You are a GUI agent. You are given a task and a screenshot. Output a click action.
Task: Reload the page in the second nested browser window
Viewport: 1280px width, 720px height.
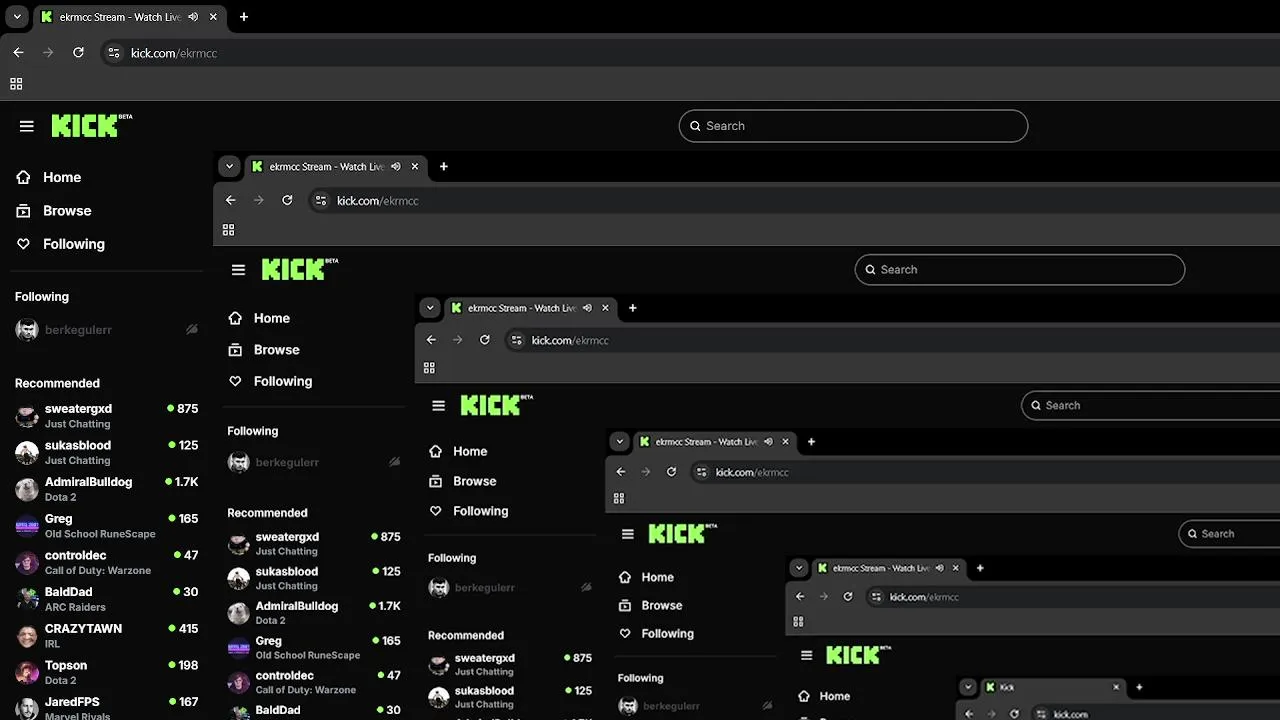click(287, 200)
